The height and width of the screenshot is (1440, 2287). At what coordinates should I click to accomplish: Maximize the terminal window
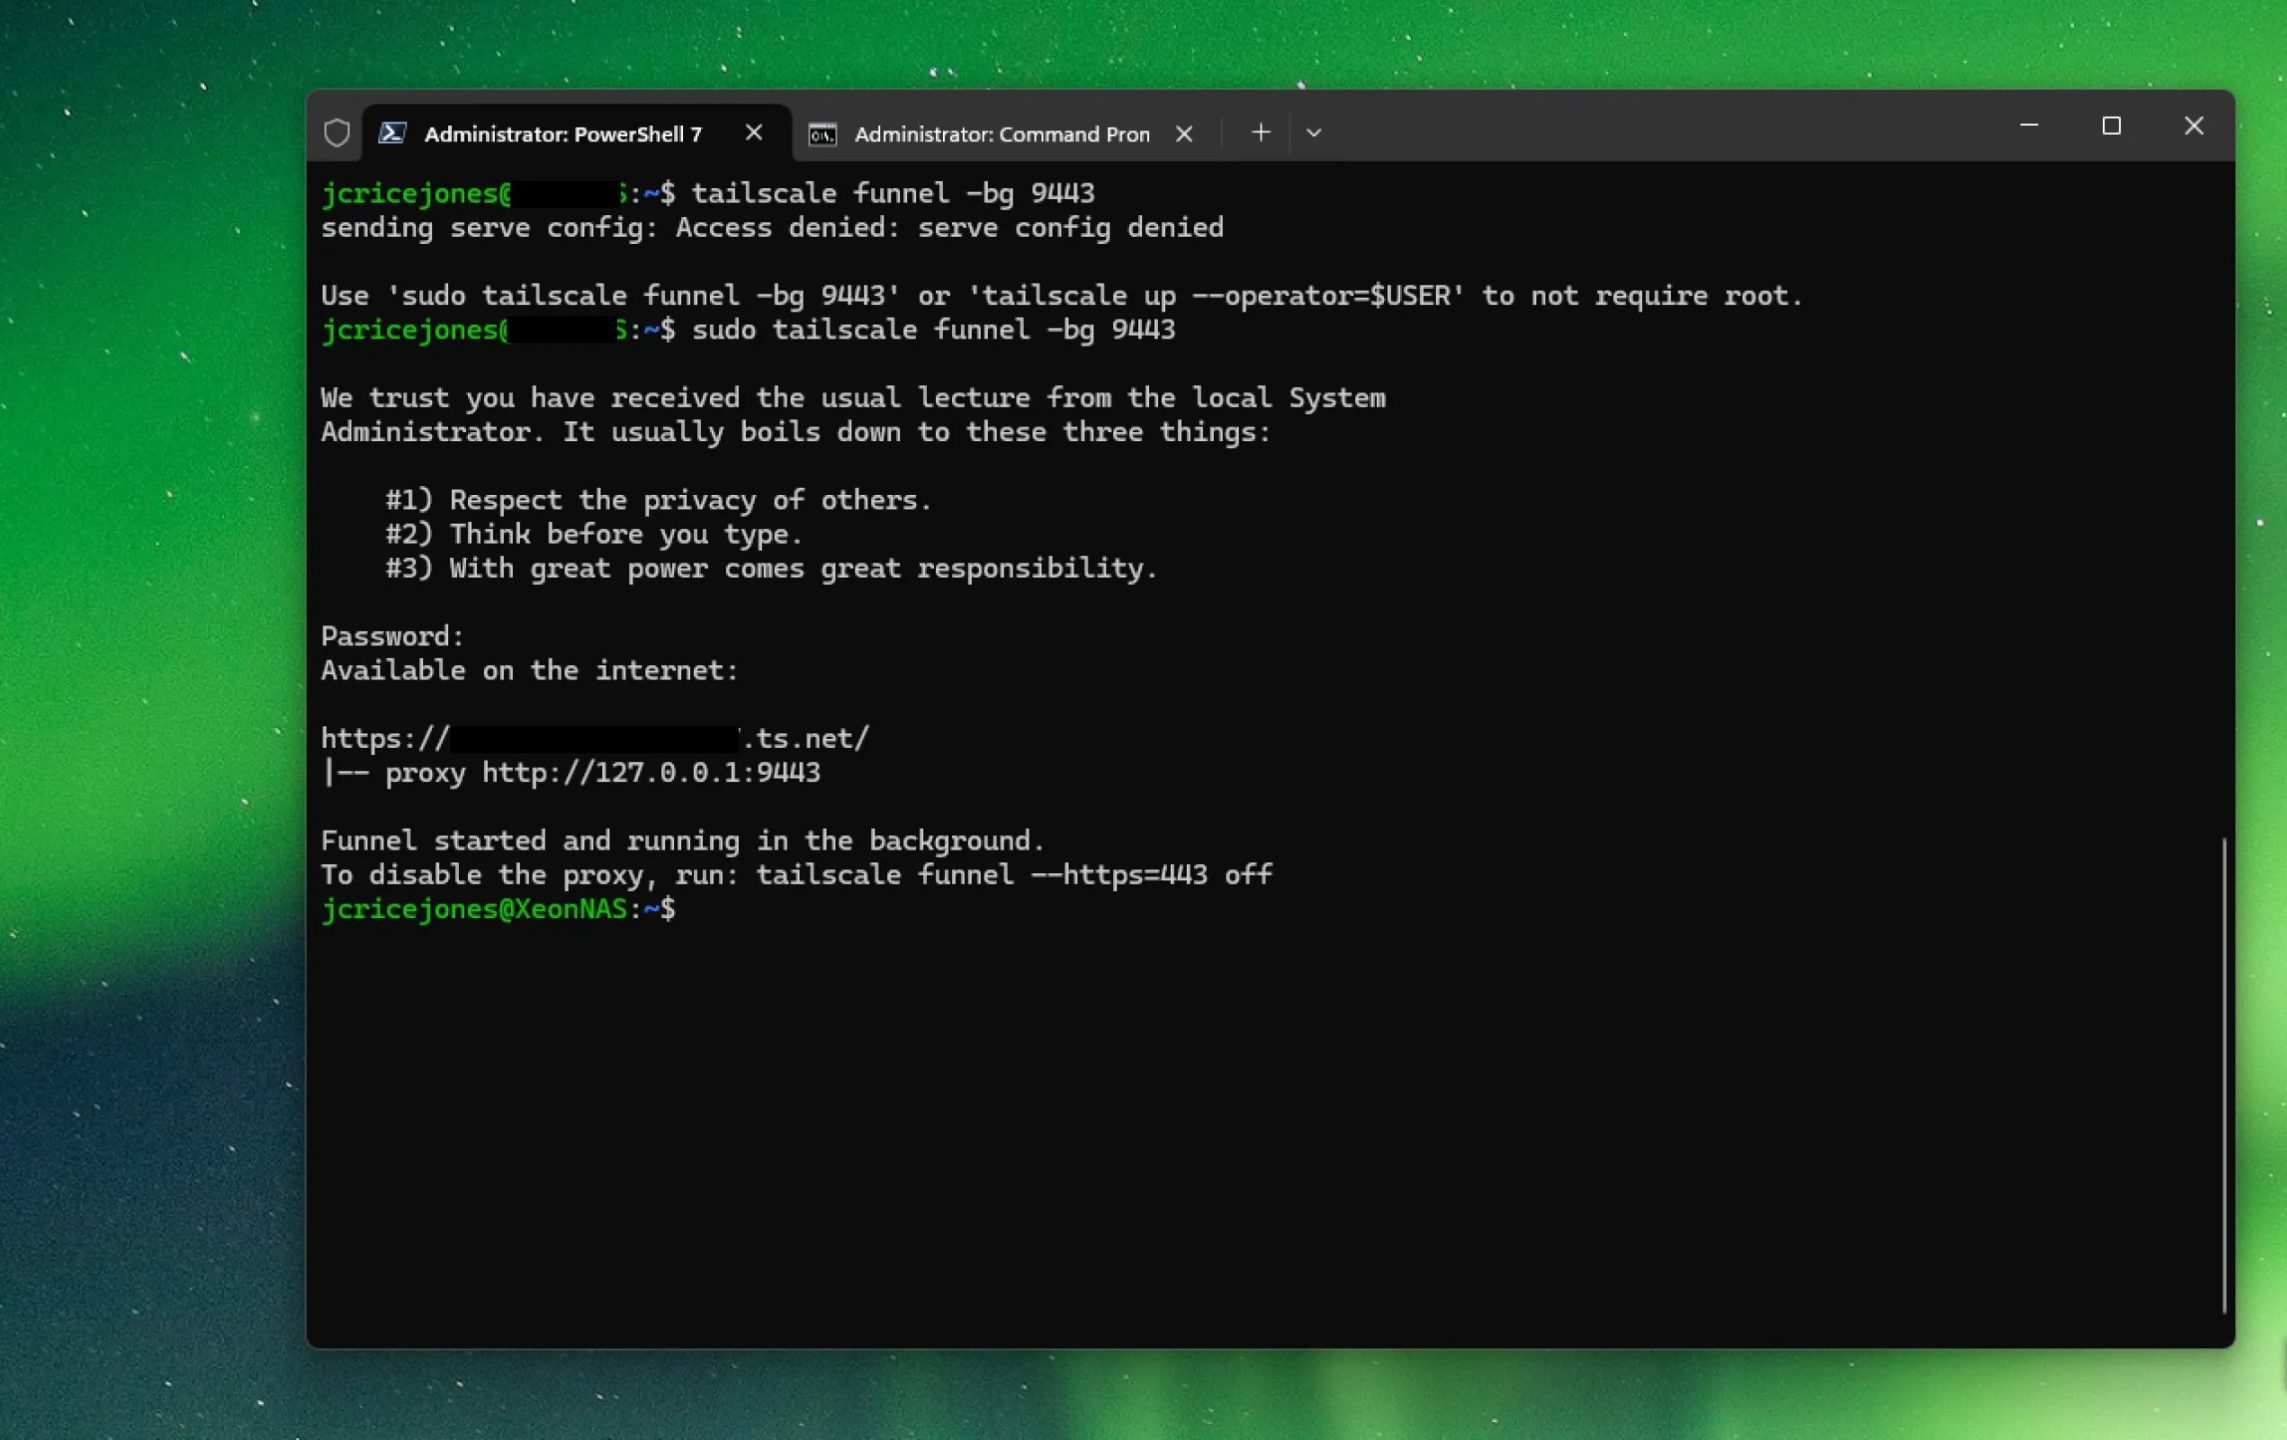click(2111, 126)
